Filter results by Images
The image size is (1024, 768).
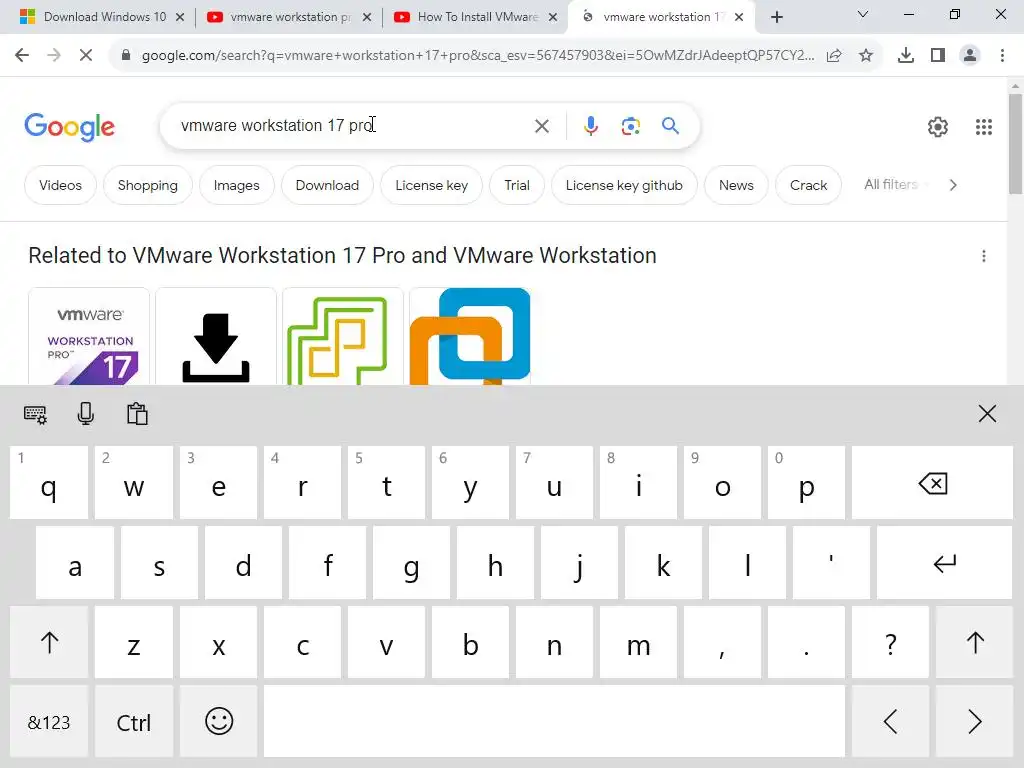tap(236, 185)
